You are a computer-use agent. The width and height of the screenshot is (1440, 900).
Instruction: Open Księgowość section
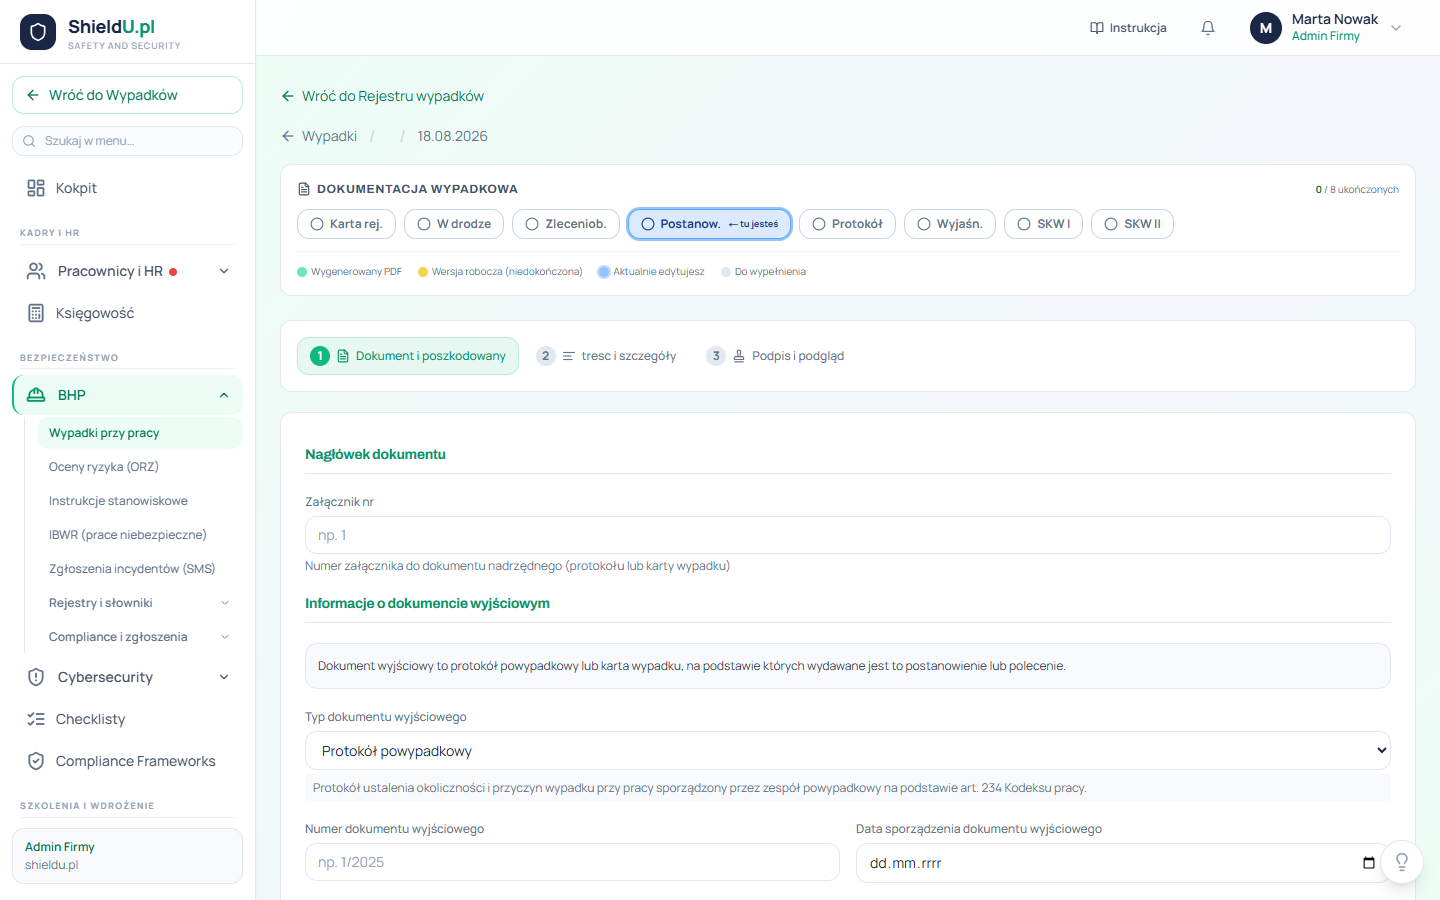point(127,313)
